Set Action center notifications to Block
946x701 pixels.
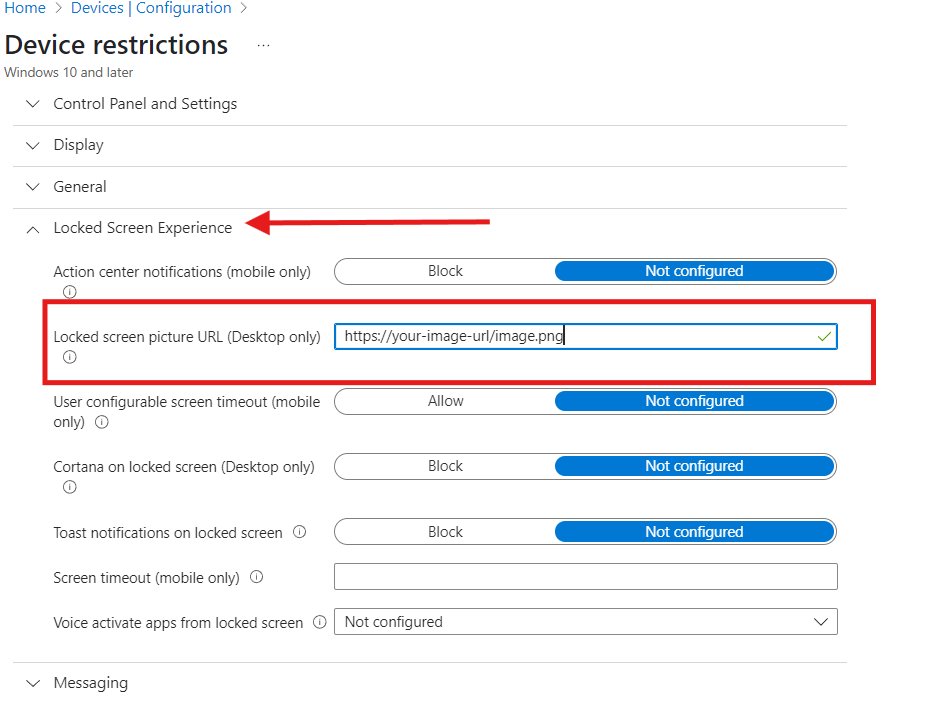[x=445, y=271]
